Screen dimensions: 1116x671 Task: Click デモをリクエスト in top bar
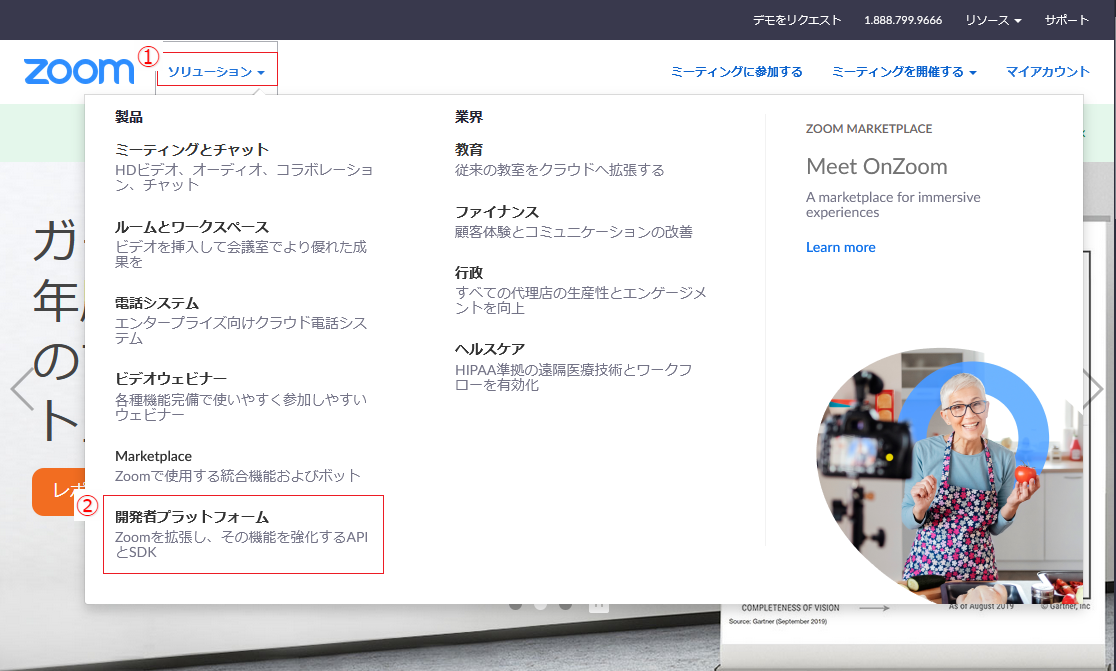click(x=797, y=20)
